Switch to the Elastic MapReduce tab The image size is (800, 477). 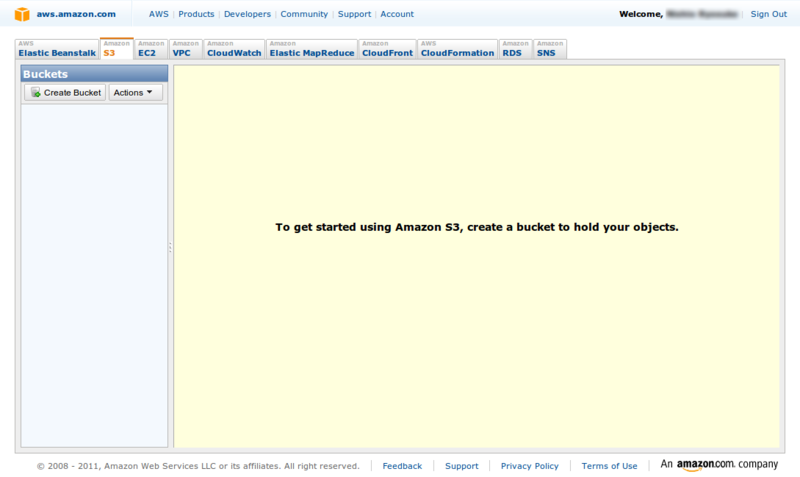coord(312,49)
